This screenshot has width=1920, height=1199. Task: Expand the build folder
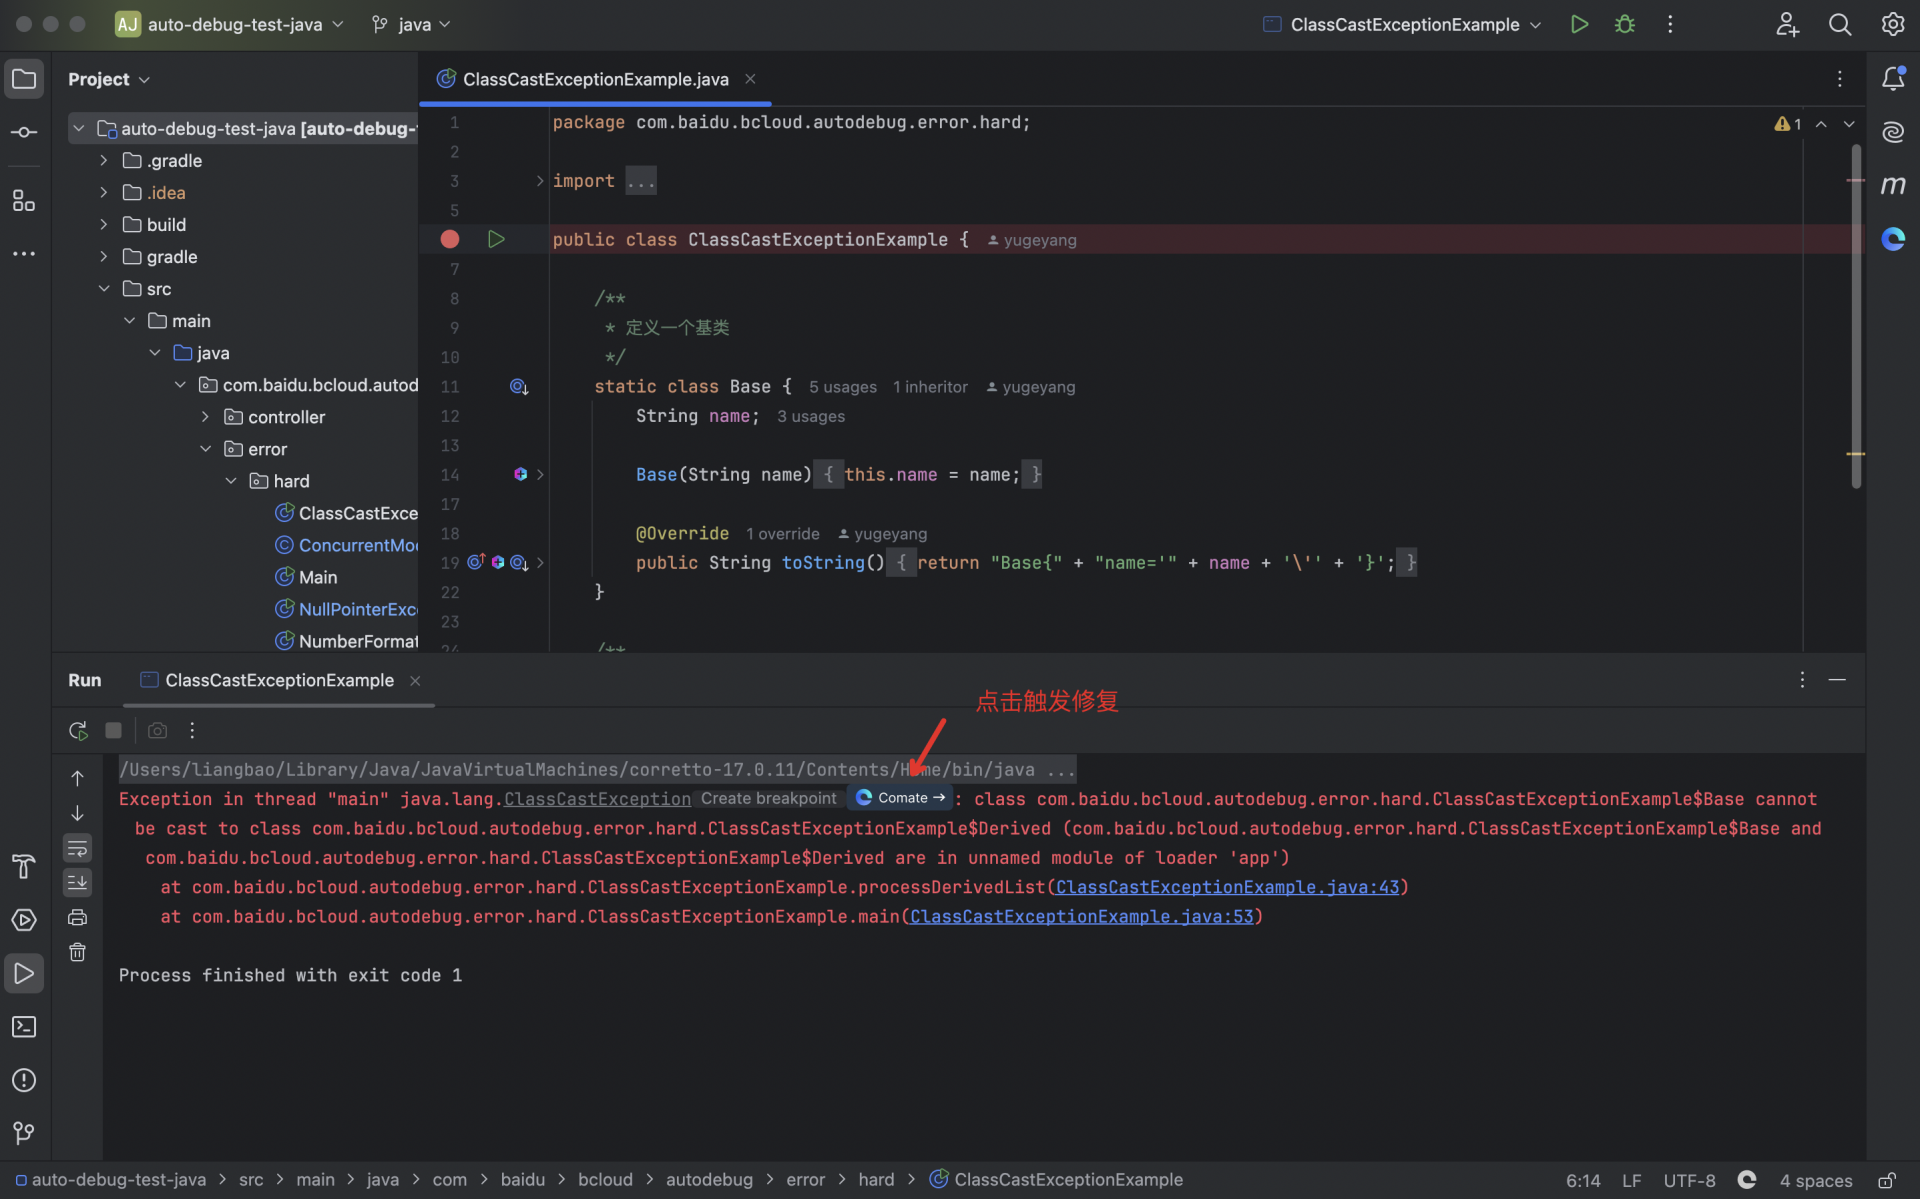tap(103, 224)
